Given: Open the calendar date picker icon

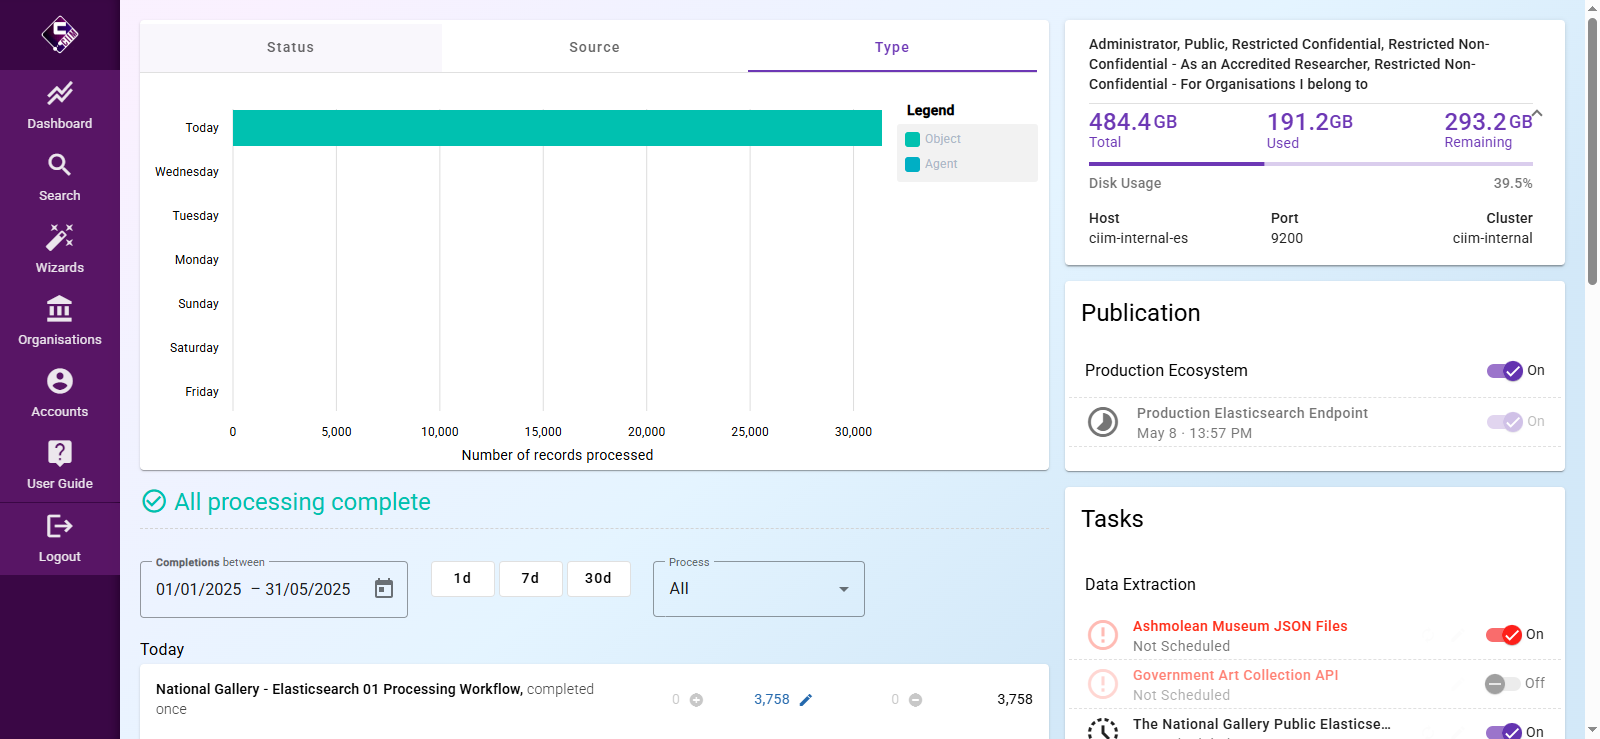Looking at the screenshot, I should 384,589.
